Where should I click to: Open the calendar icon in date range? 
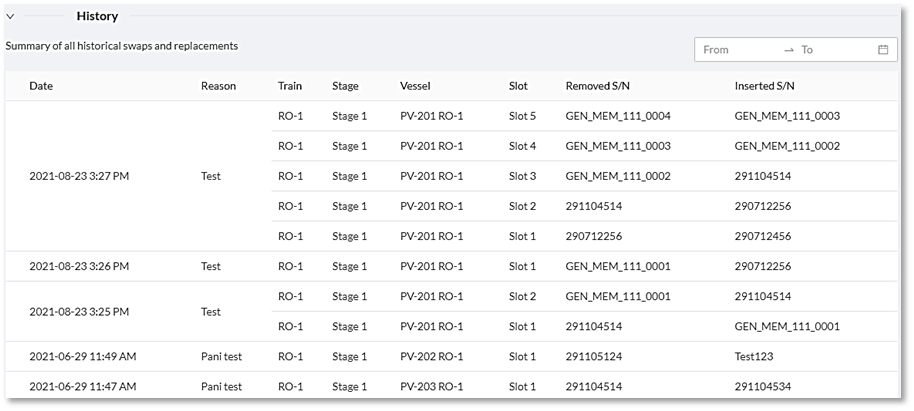click(x=883, y=50)
